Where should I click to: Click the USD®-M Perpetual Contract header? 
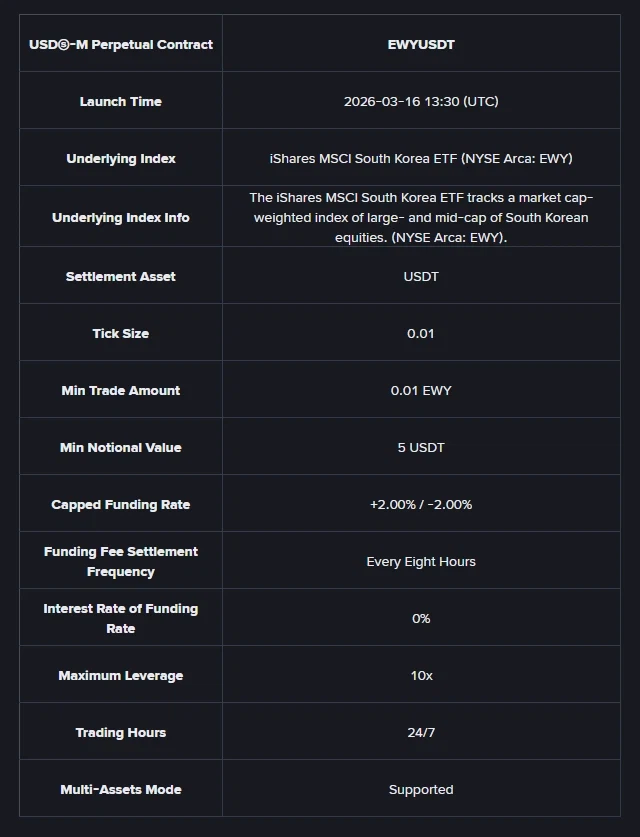(x=121, y=44)
